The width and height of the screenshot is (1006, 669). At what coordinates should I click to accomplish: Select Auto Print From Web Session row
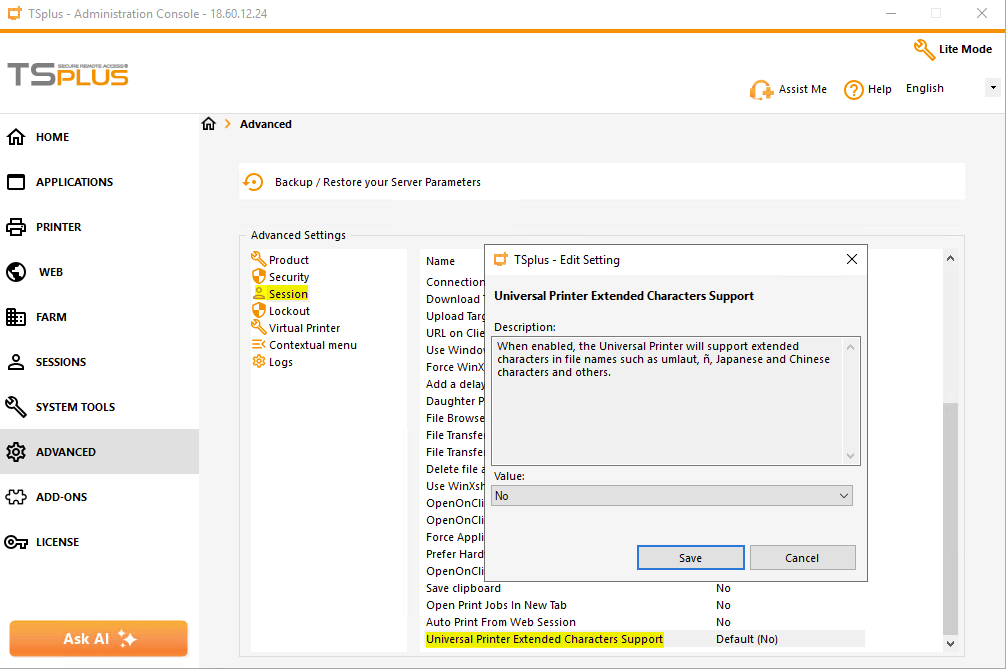pyautogui.click(x=644, y=622)
